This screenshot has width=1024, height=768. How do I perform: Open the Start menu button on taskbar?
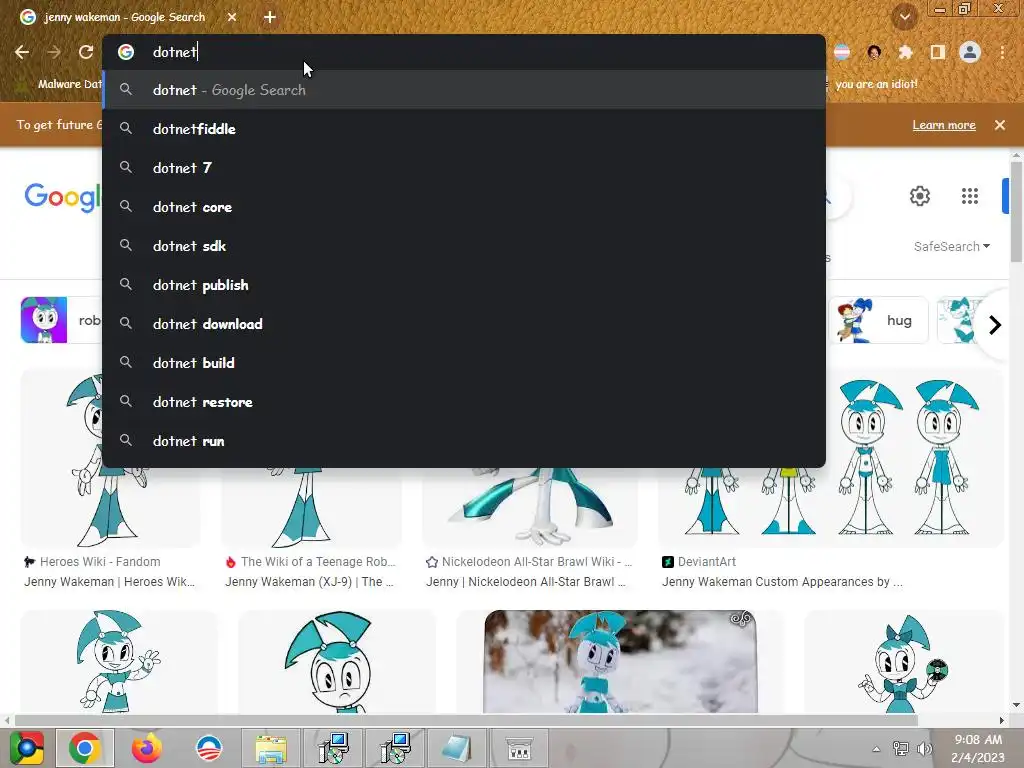point(27,748)
